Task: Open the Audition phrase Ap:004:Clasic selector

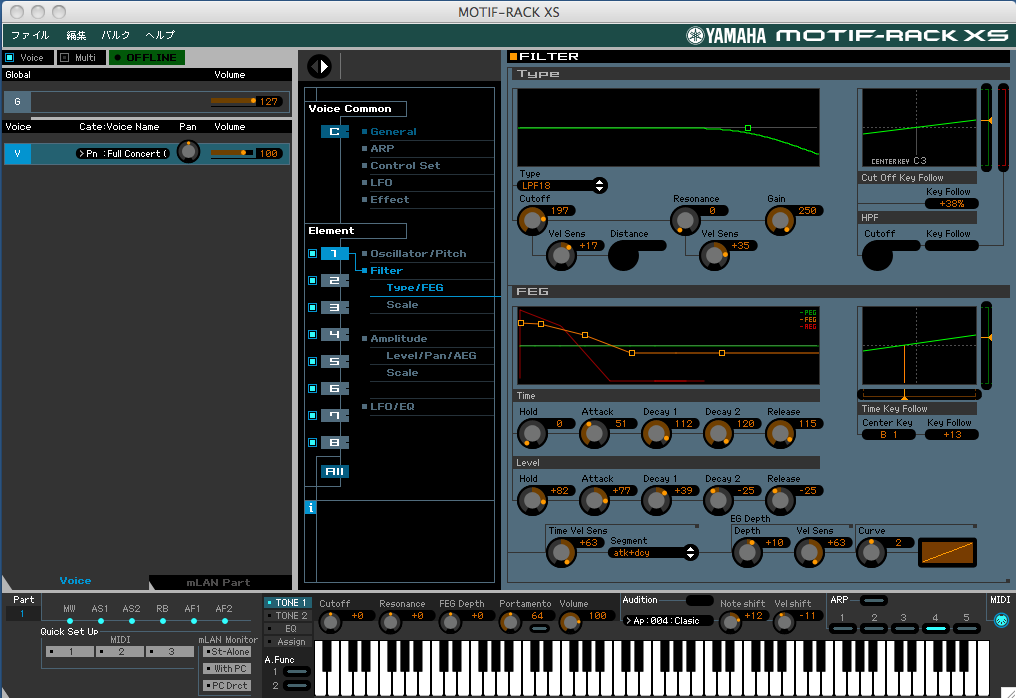Action: [x=667, y=621]
